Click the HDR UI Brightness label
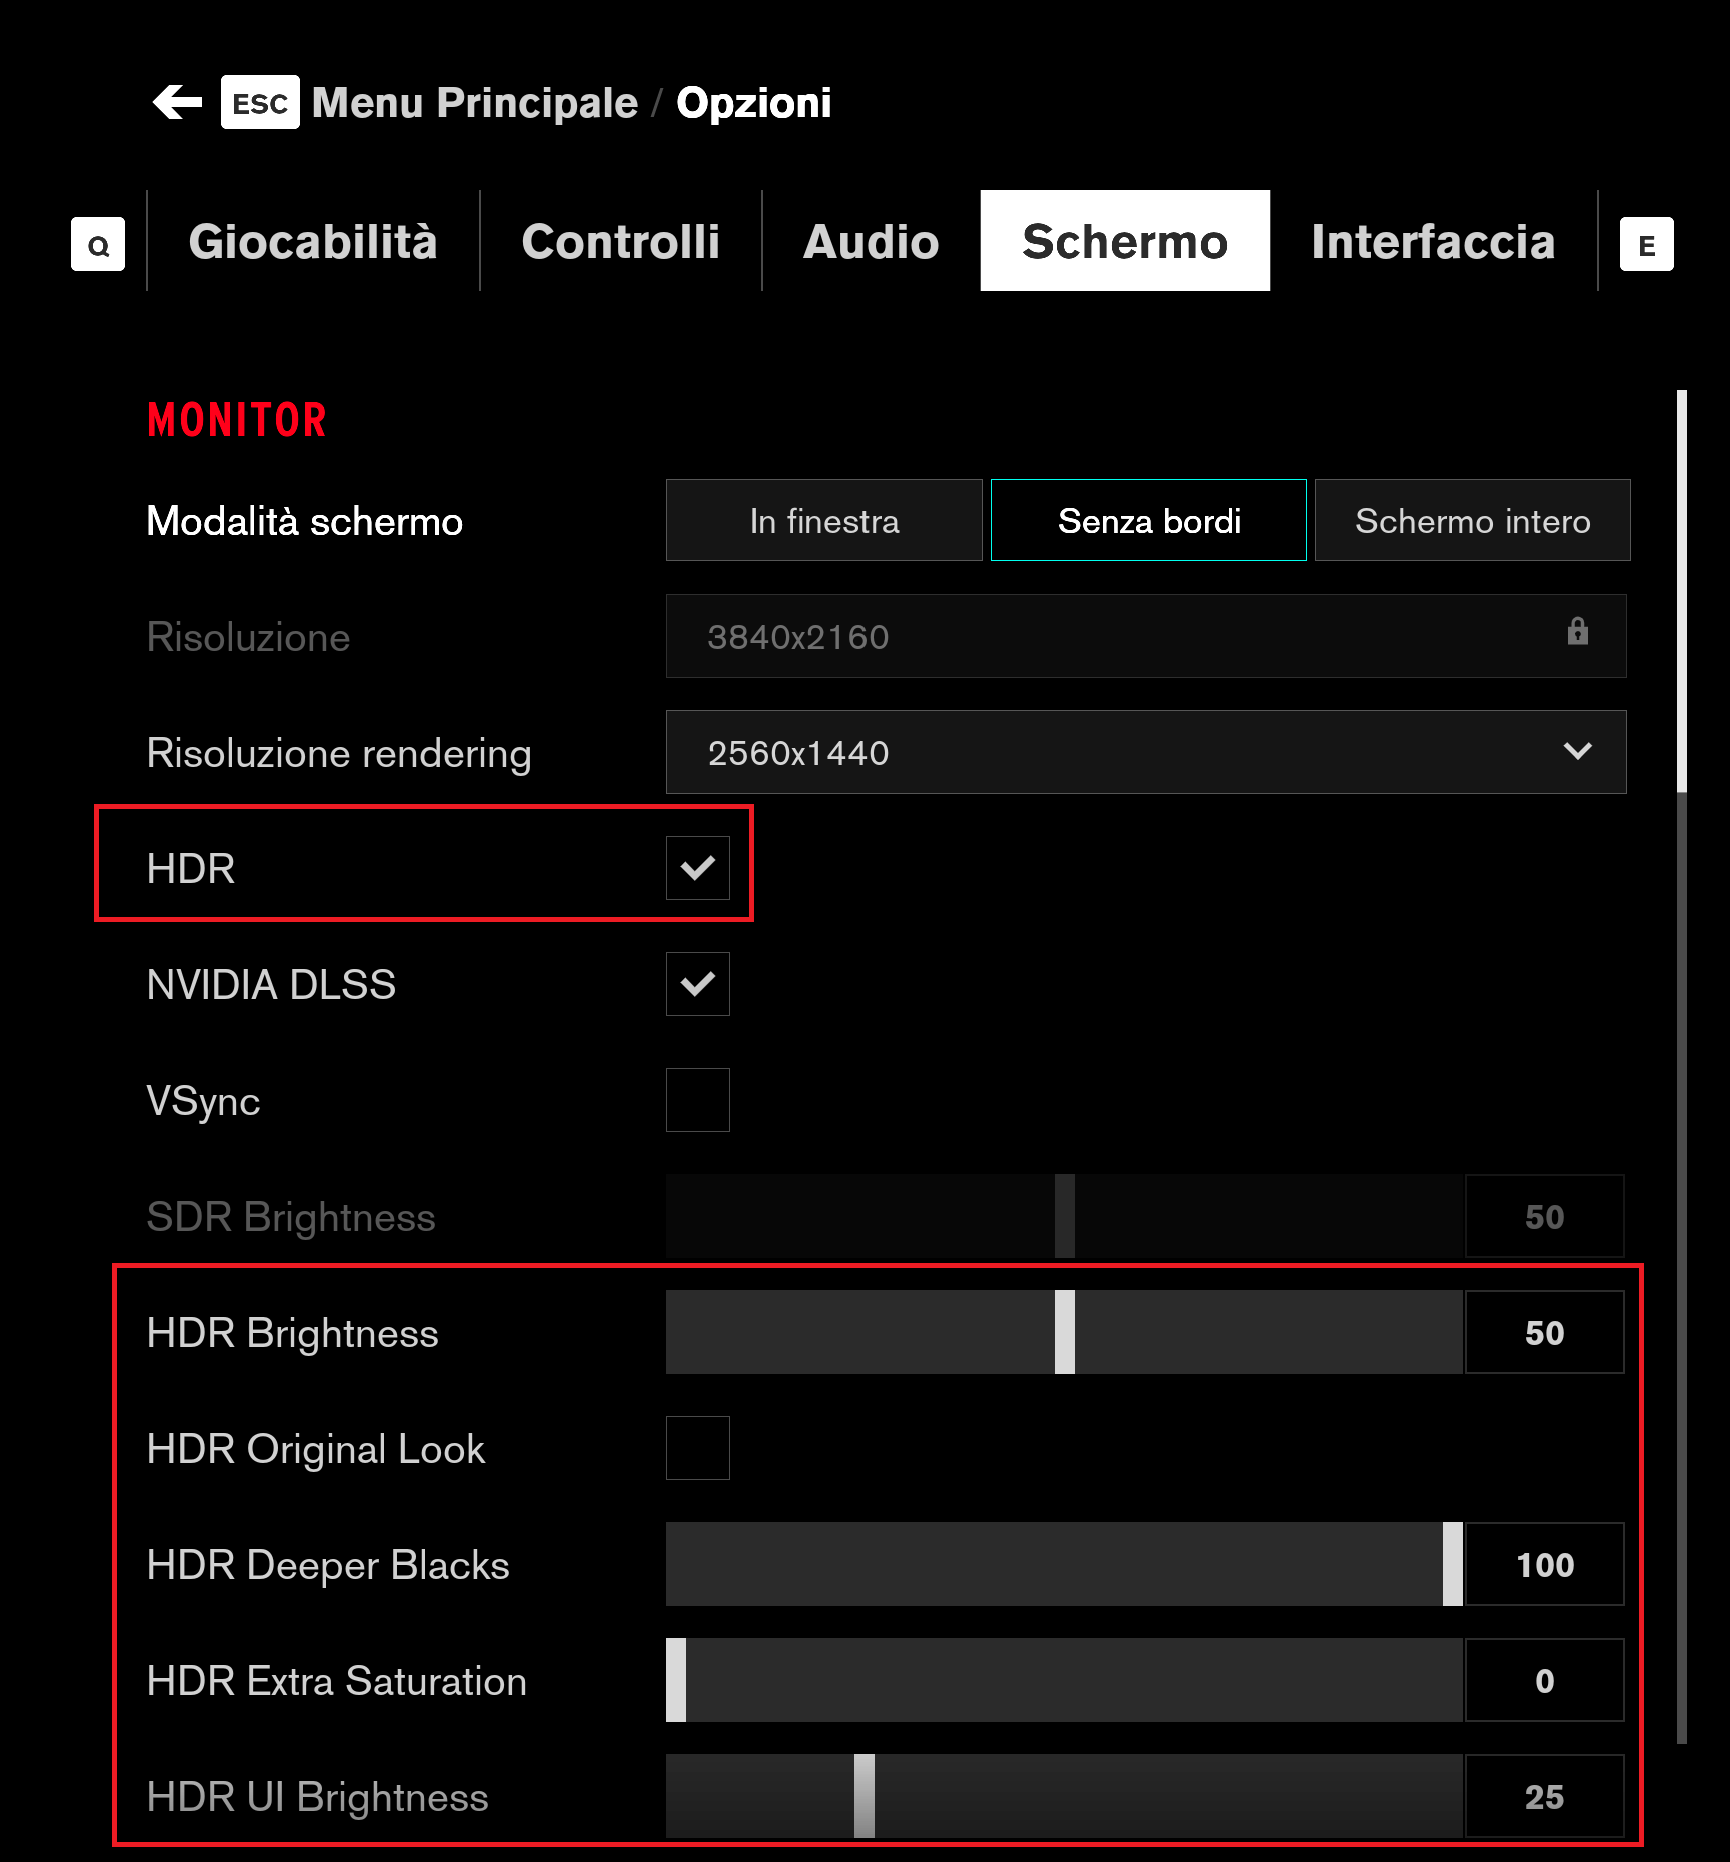Screen dimensions: 1730x1862 click(317, 1797)
